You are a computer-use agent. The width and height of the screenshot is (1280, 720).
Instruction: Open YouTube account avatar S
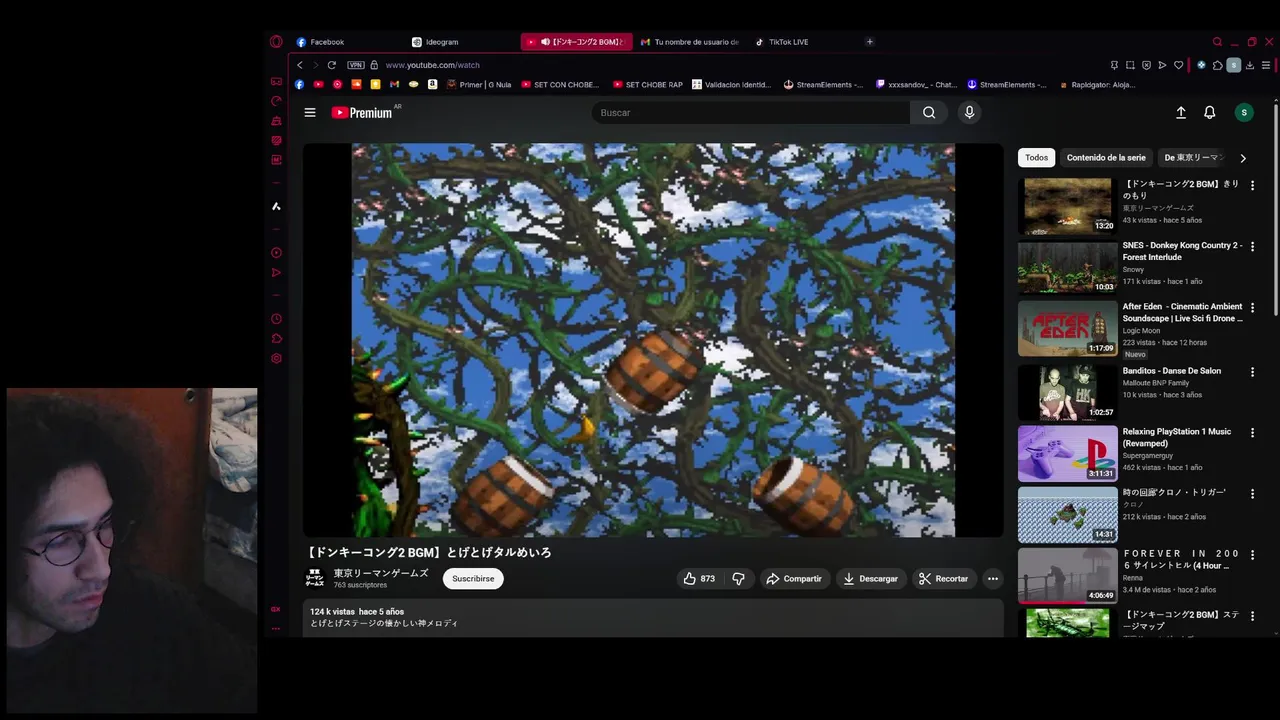point(1244,112)
